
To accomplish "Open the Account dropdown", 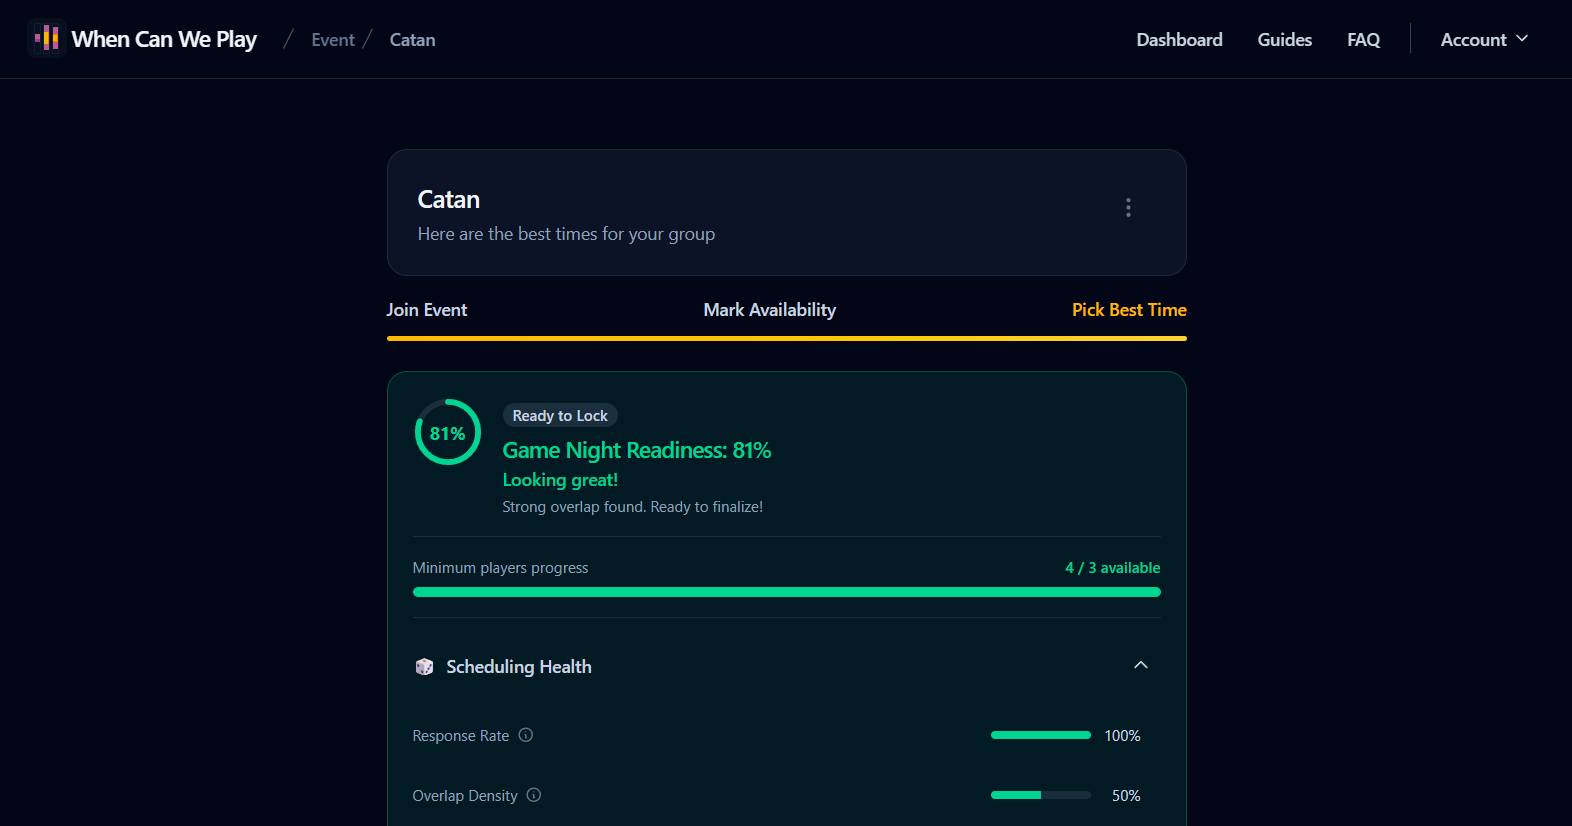I will pos(1484,39).
